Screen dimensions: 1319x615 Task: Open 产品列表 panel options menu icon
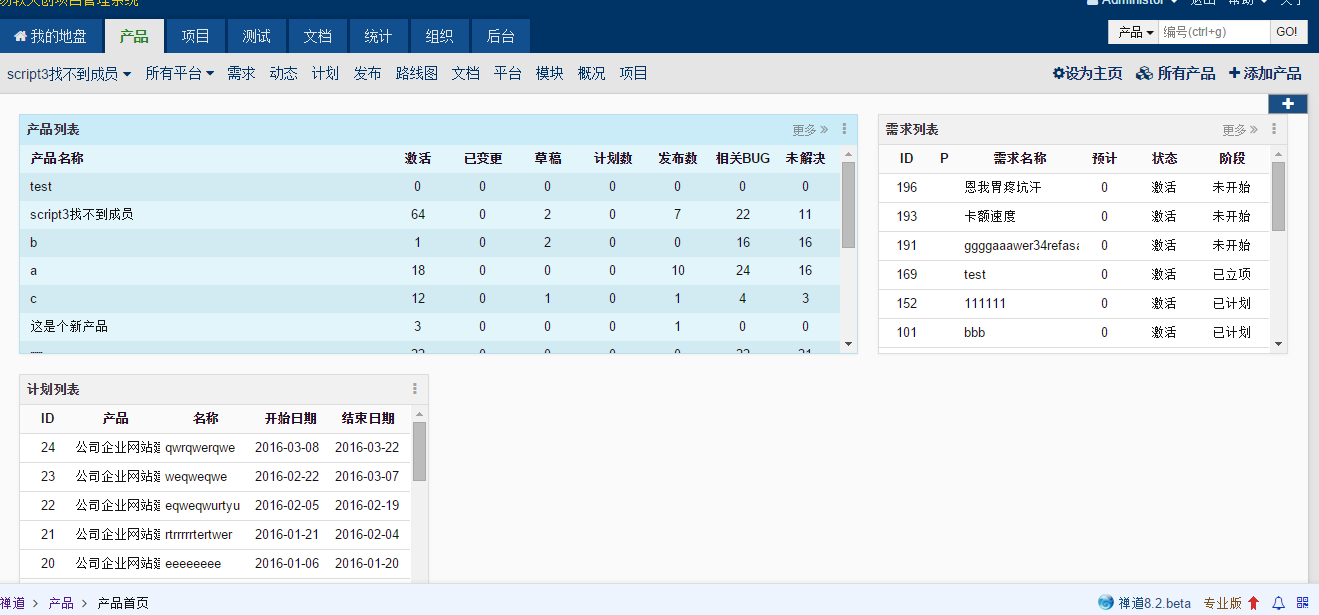844,129
